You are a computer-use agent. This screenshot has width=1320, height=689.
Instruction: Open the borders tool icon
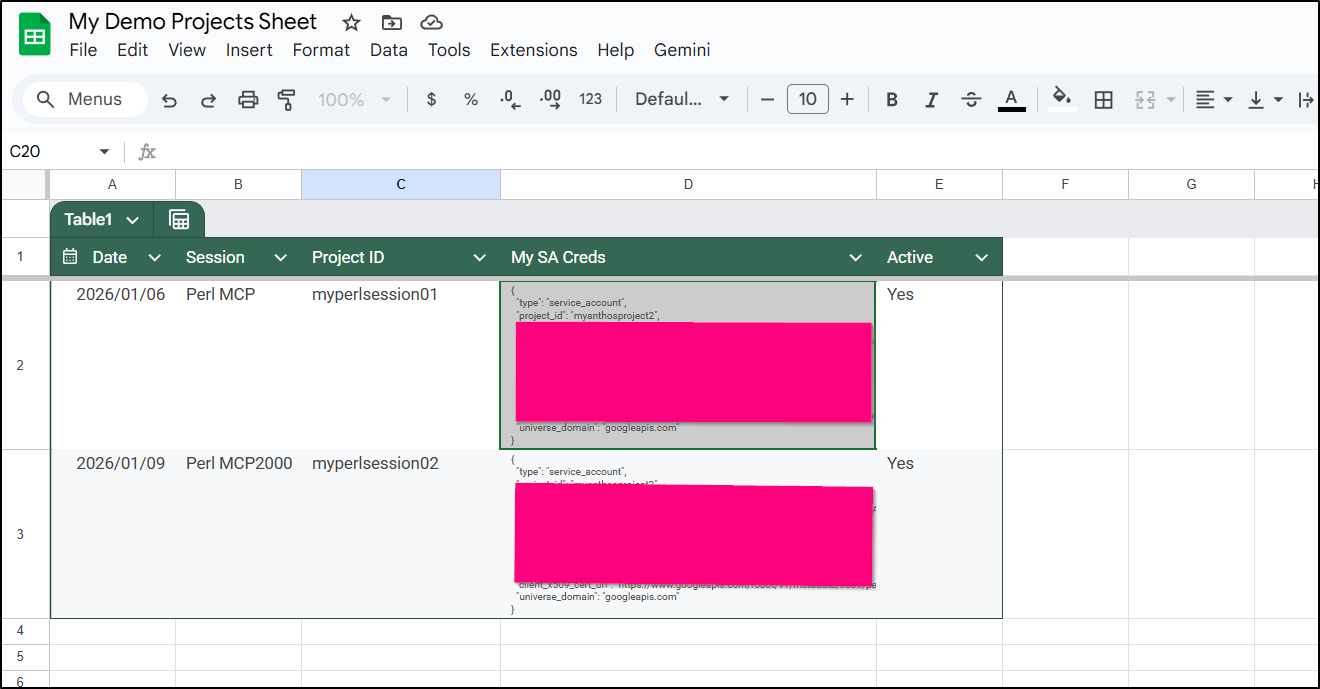(1104, 99)
